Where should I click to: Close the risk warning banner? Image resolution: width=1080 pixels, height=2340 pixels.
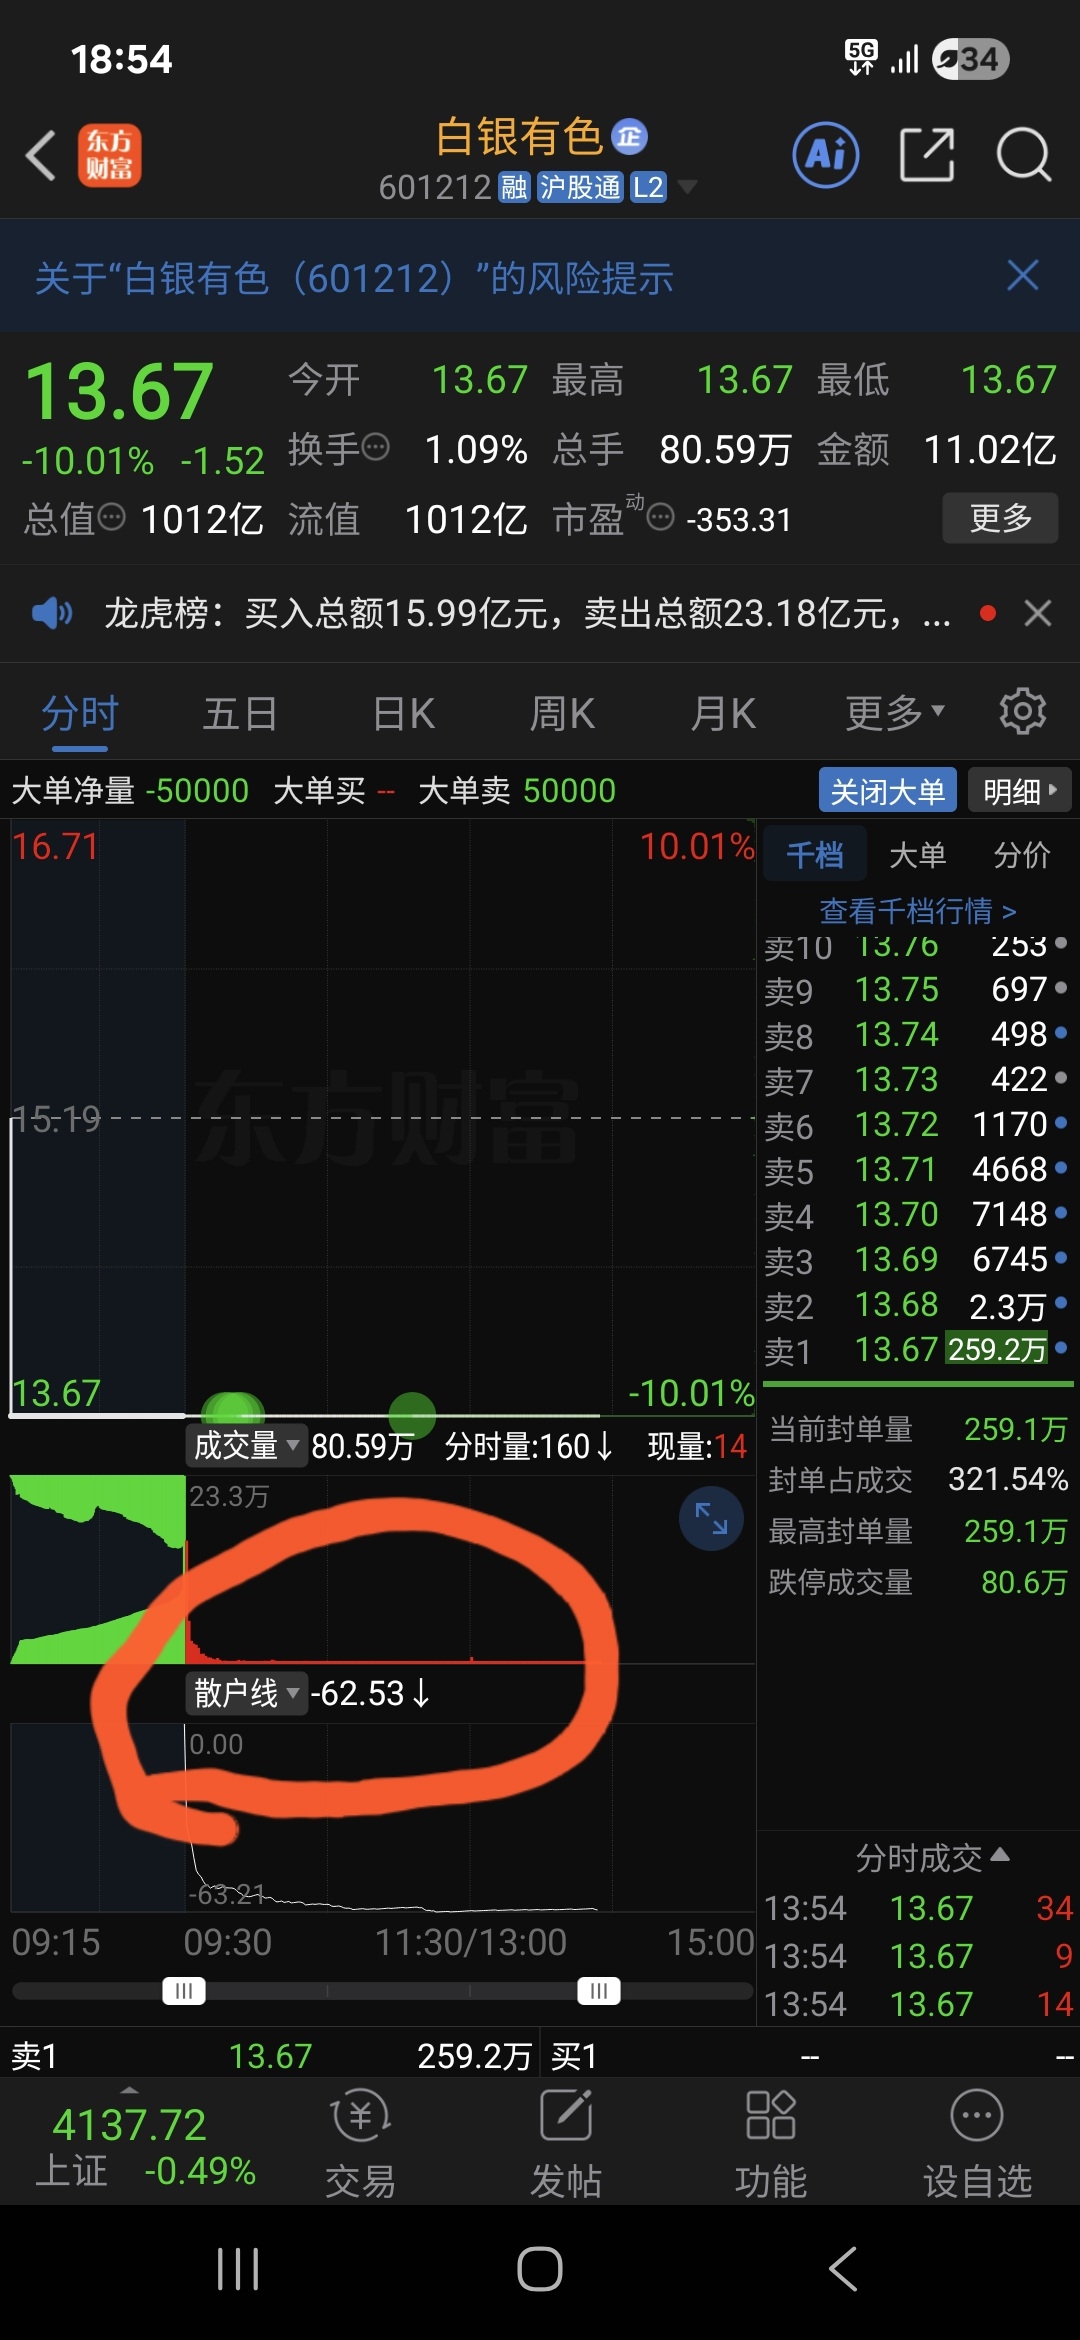point(1023,276)
